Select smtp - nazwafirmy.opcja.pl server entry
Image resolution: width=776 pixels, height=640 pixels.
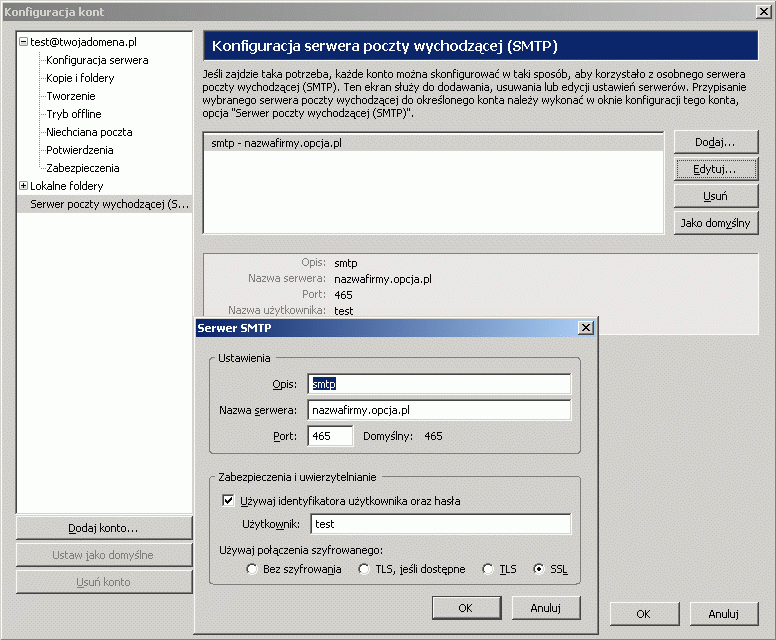(x=434, y=143)
